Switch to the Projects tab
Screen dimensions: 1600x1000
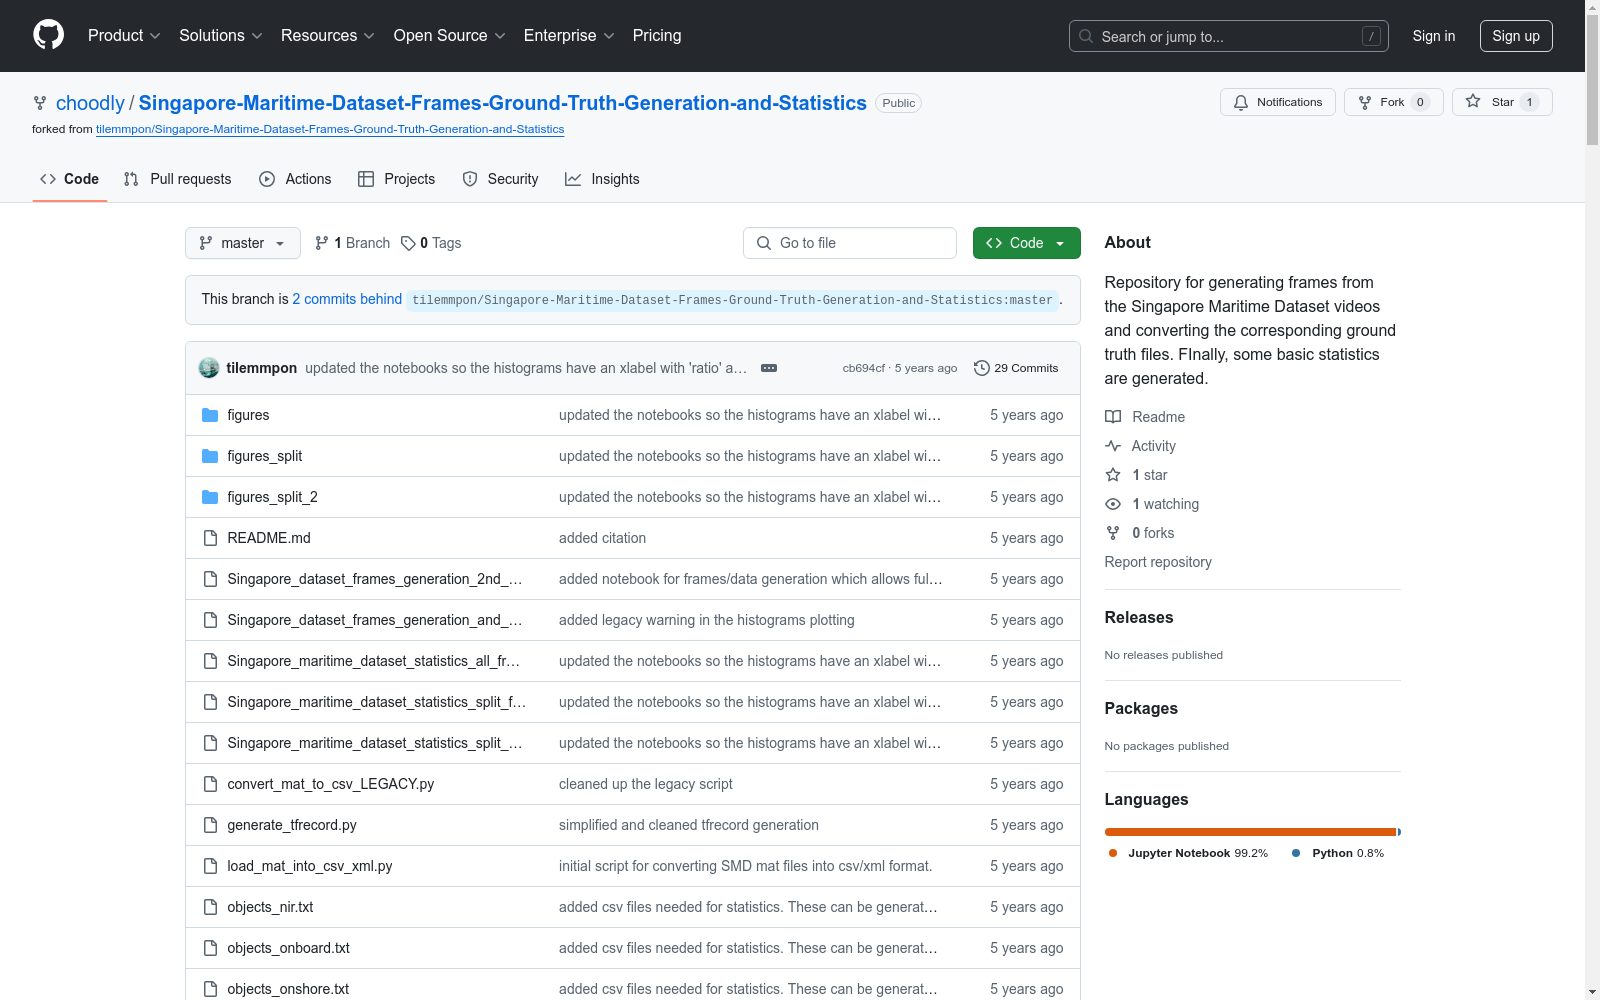click(x=397, y=179)
